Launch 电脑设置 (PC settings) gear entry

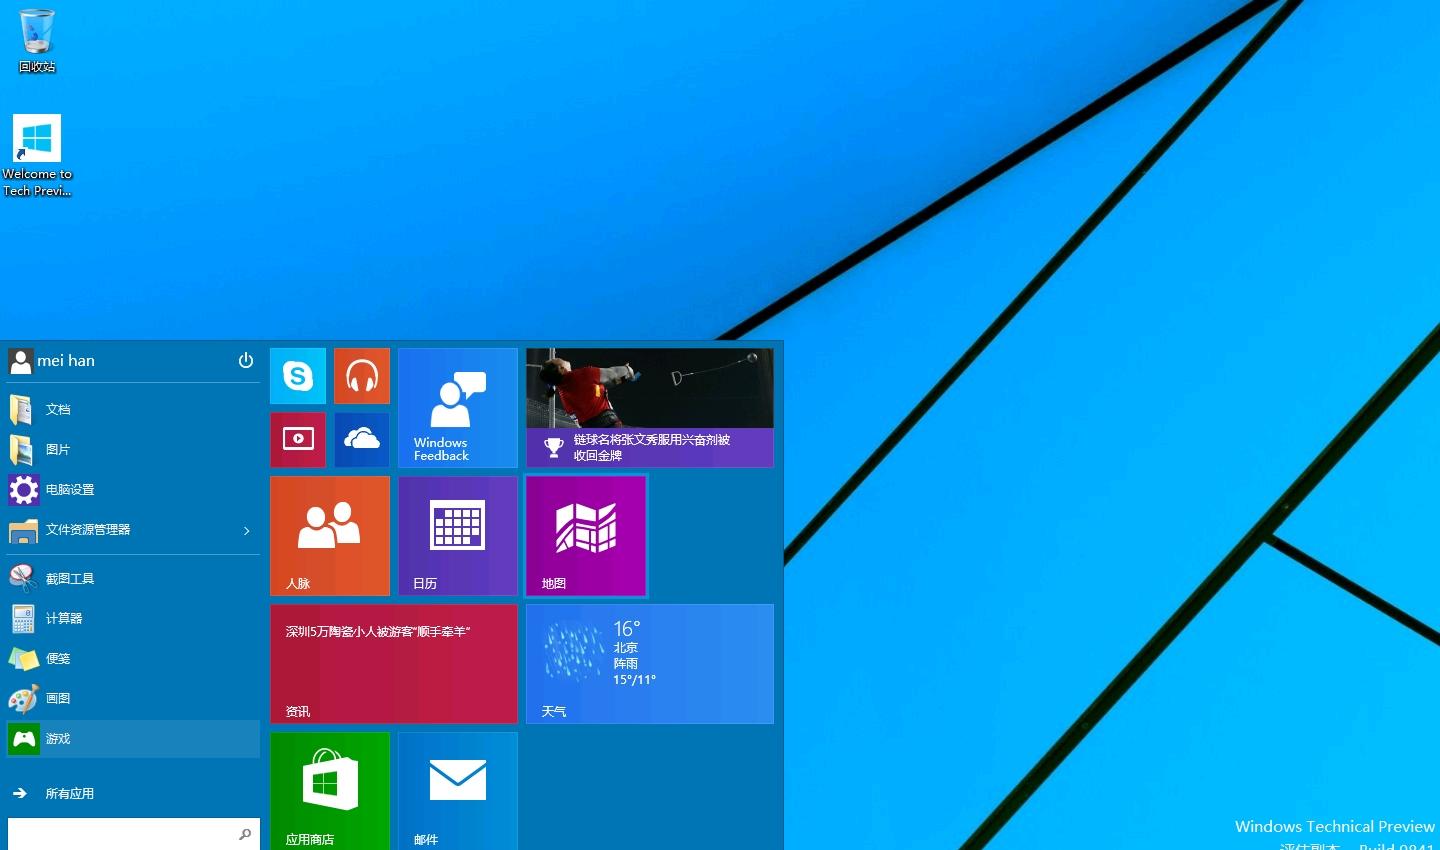(133, 489)
